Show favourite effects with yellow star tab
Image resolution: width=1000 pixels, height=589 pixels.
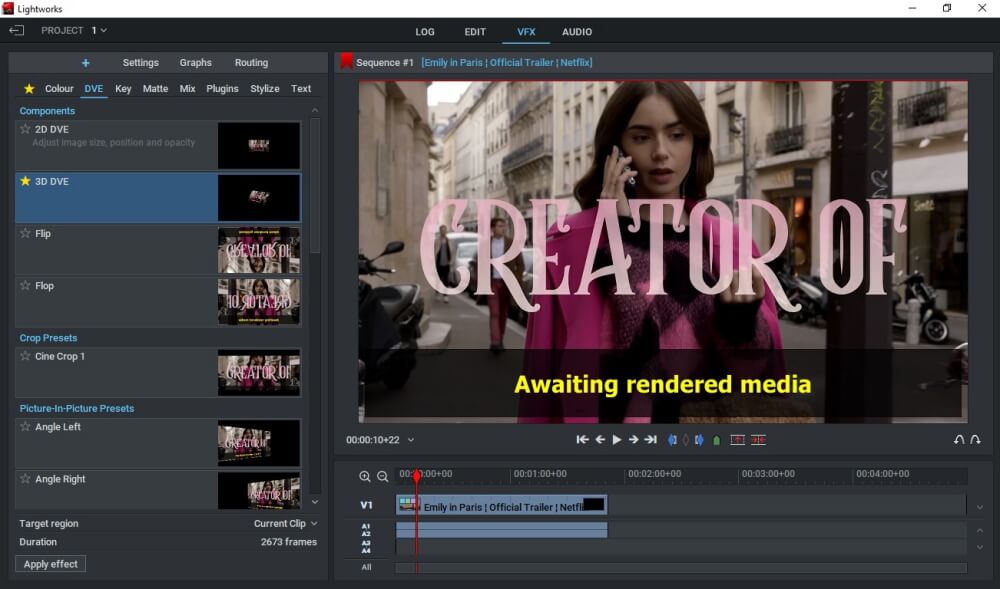[29, 89]
